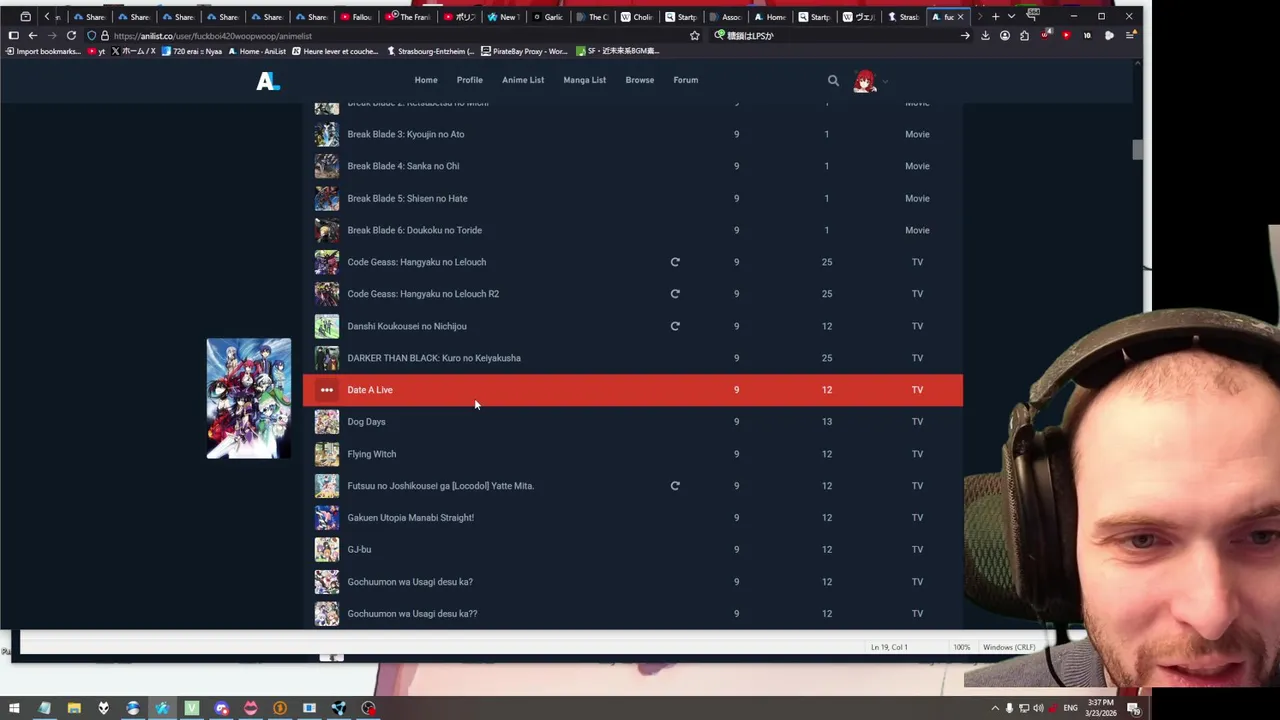This screenshot has width=1280, height=720.
Task: Open the Anime List nav item
Action: click(523, 80)
